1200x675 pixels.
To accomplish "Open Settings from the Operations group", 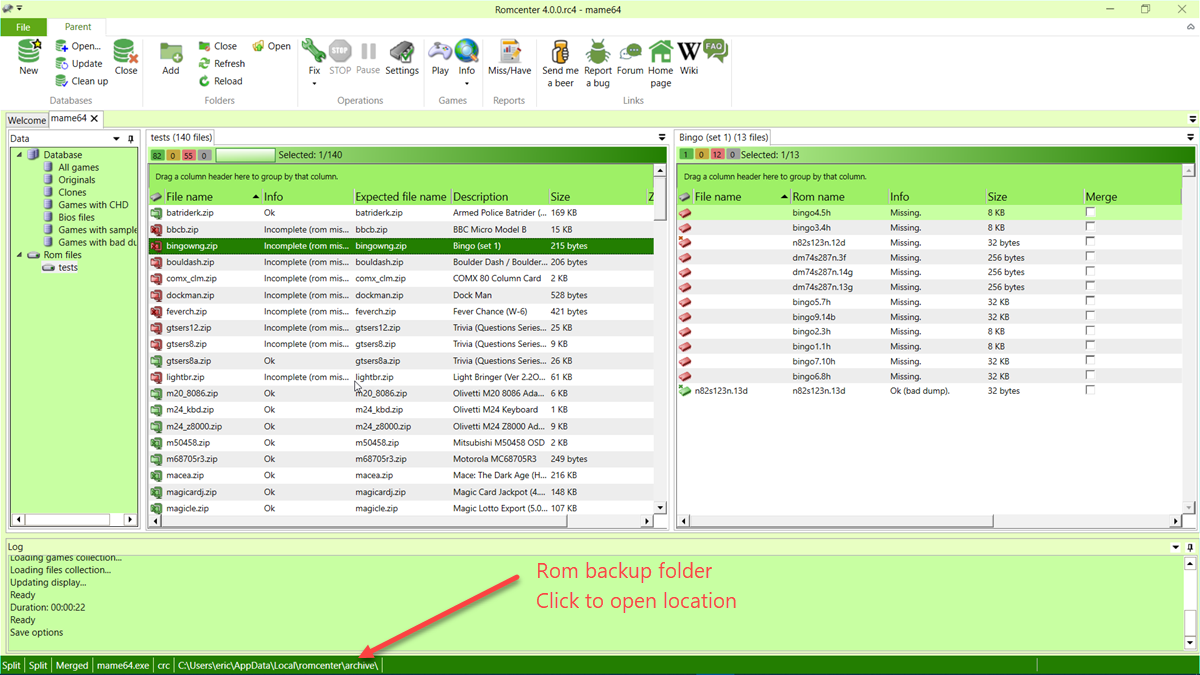I will point(402,57).
